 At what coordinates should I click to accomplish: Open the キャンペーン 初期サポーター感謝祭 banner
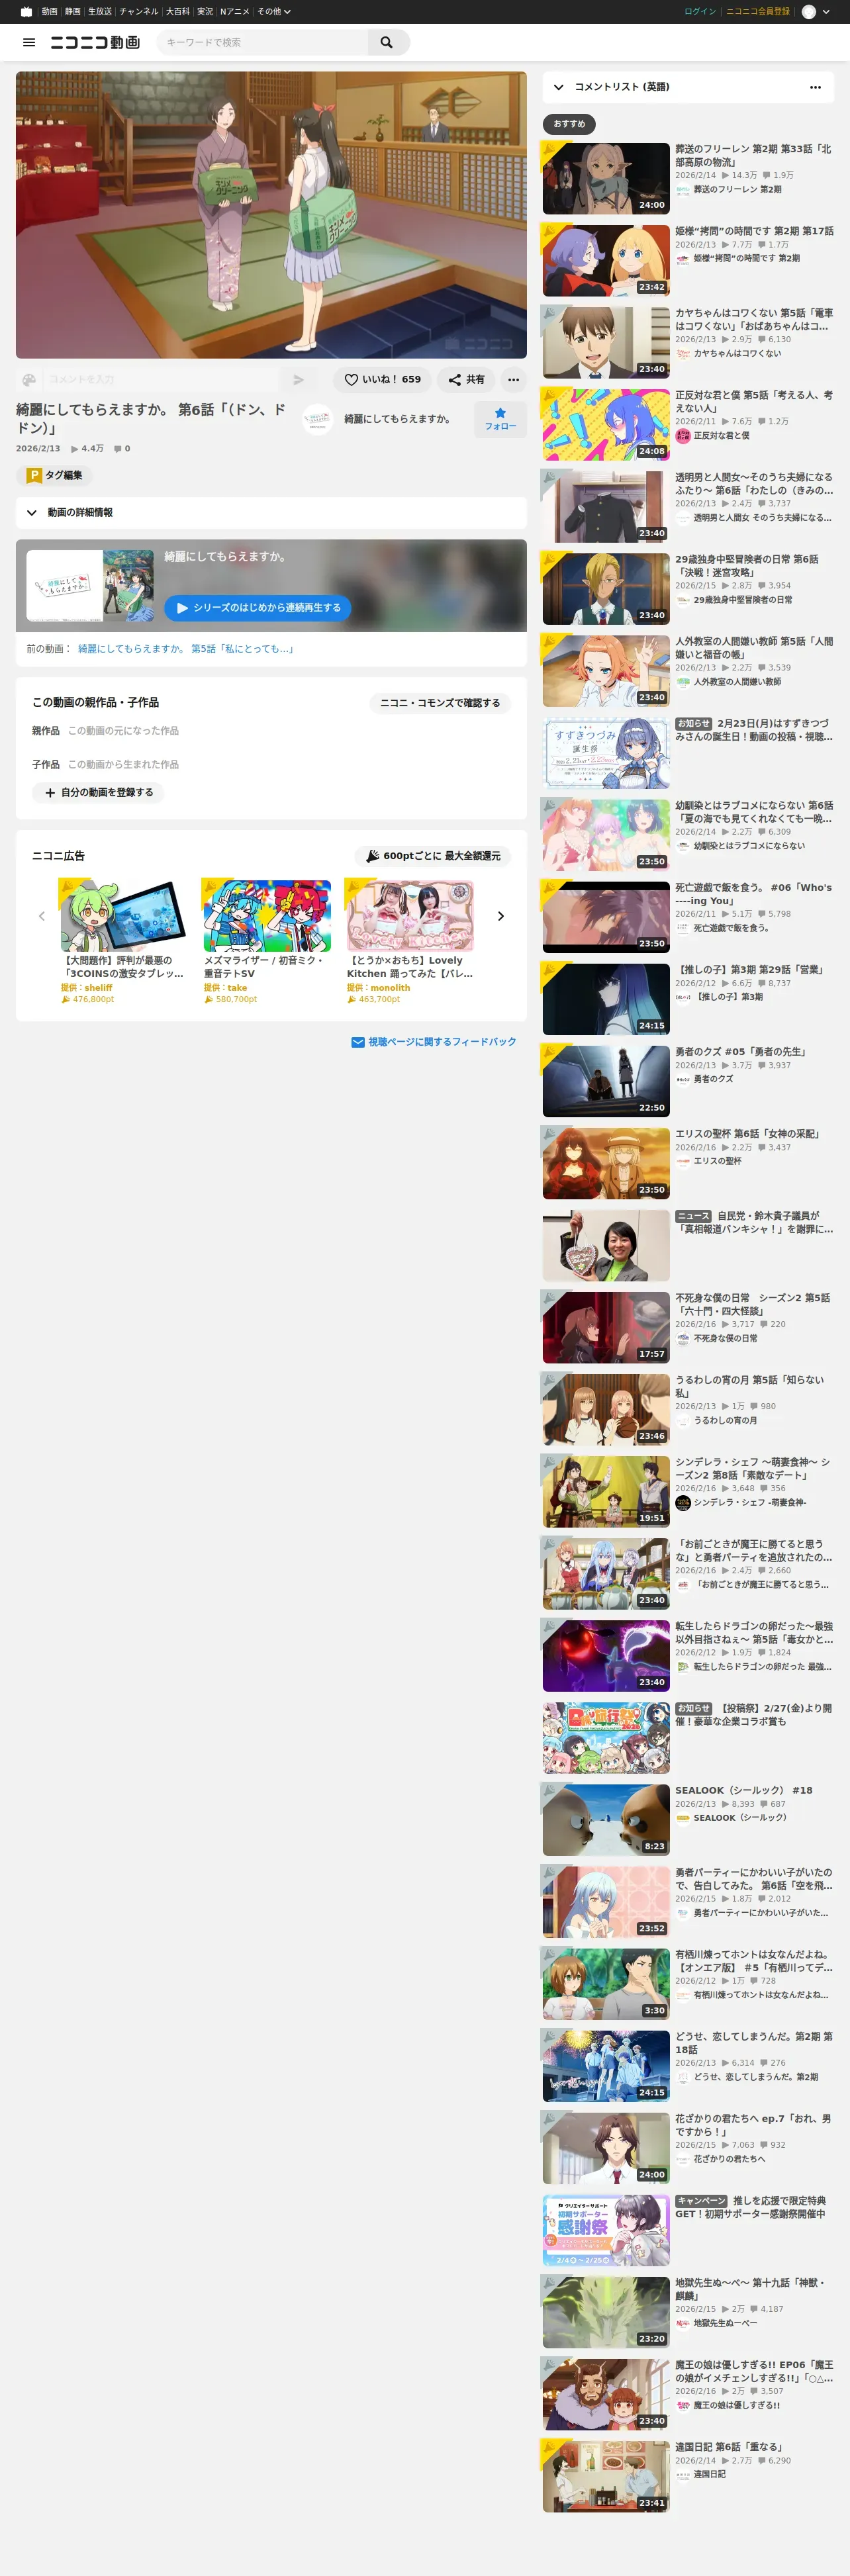(x=606, y=2230)
